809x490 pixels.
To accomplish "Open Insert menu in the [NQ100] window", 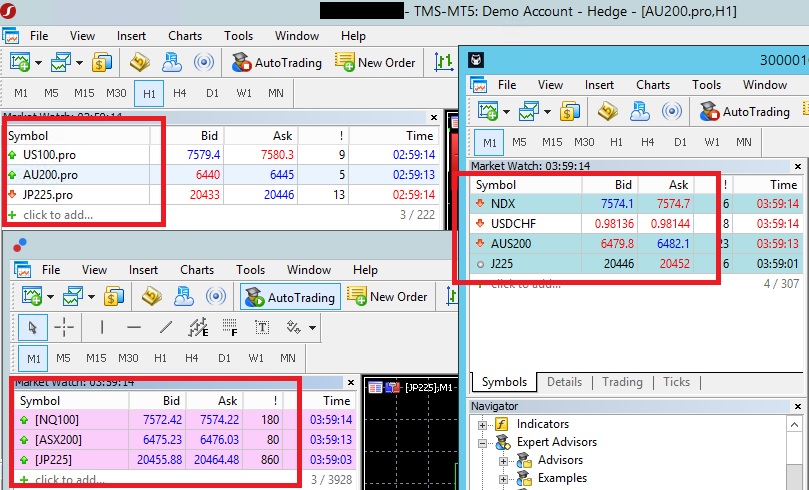I will click(x=143, y=270).
